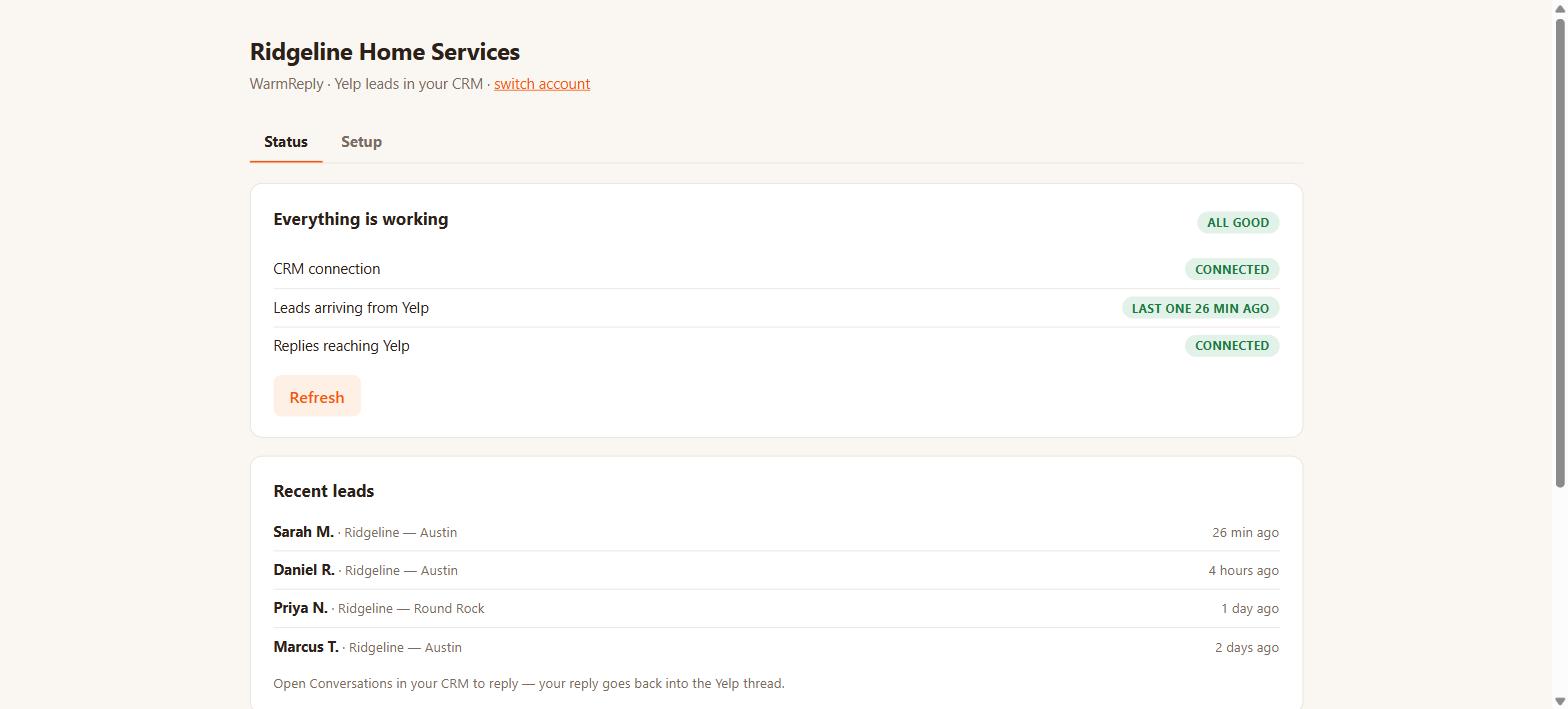This screenshot has width=1568, height=709.
Task: Select the Marcus T. lead row
Action: pos(776,647)
